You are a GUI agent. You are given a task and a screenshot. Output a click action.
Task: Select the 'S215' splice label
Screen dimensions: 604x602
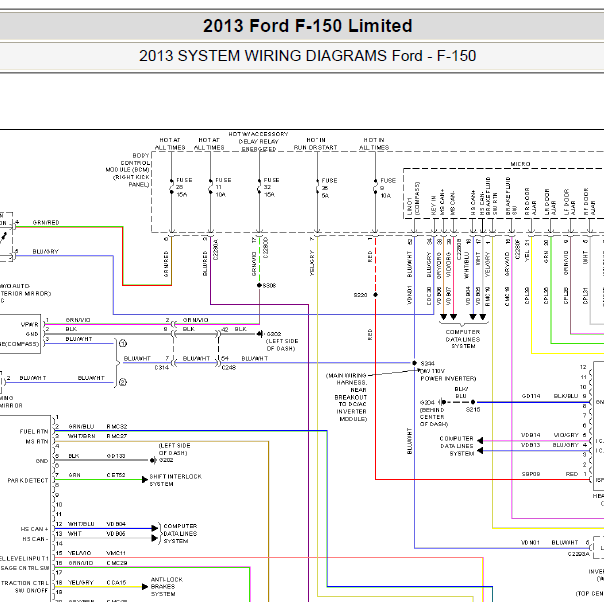[x=473, y=409]
